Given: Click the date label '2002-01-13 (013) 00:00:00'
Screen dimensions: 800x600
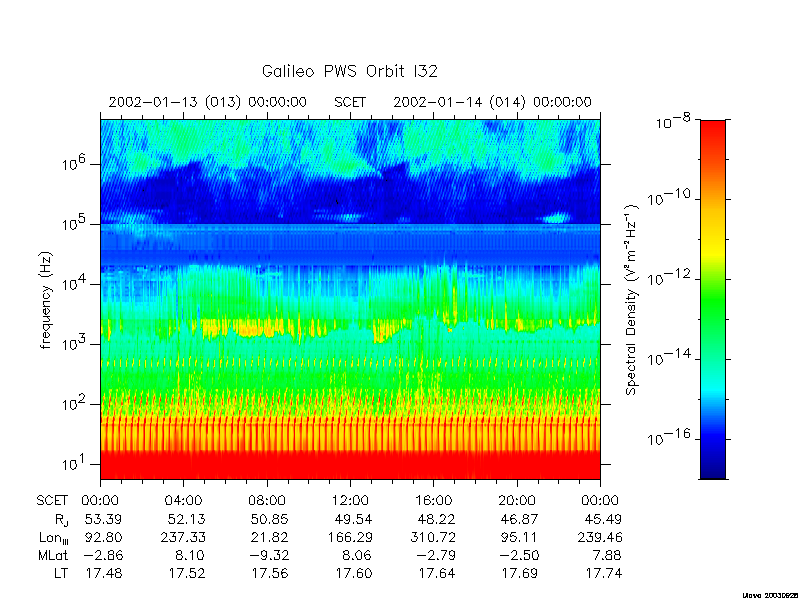Looking at the screenshot, I should click(207, 102).
